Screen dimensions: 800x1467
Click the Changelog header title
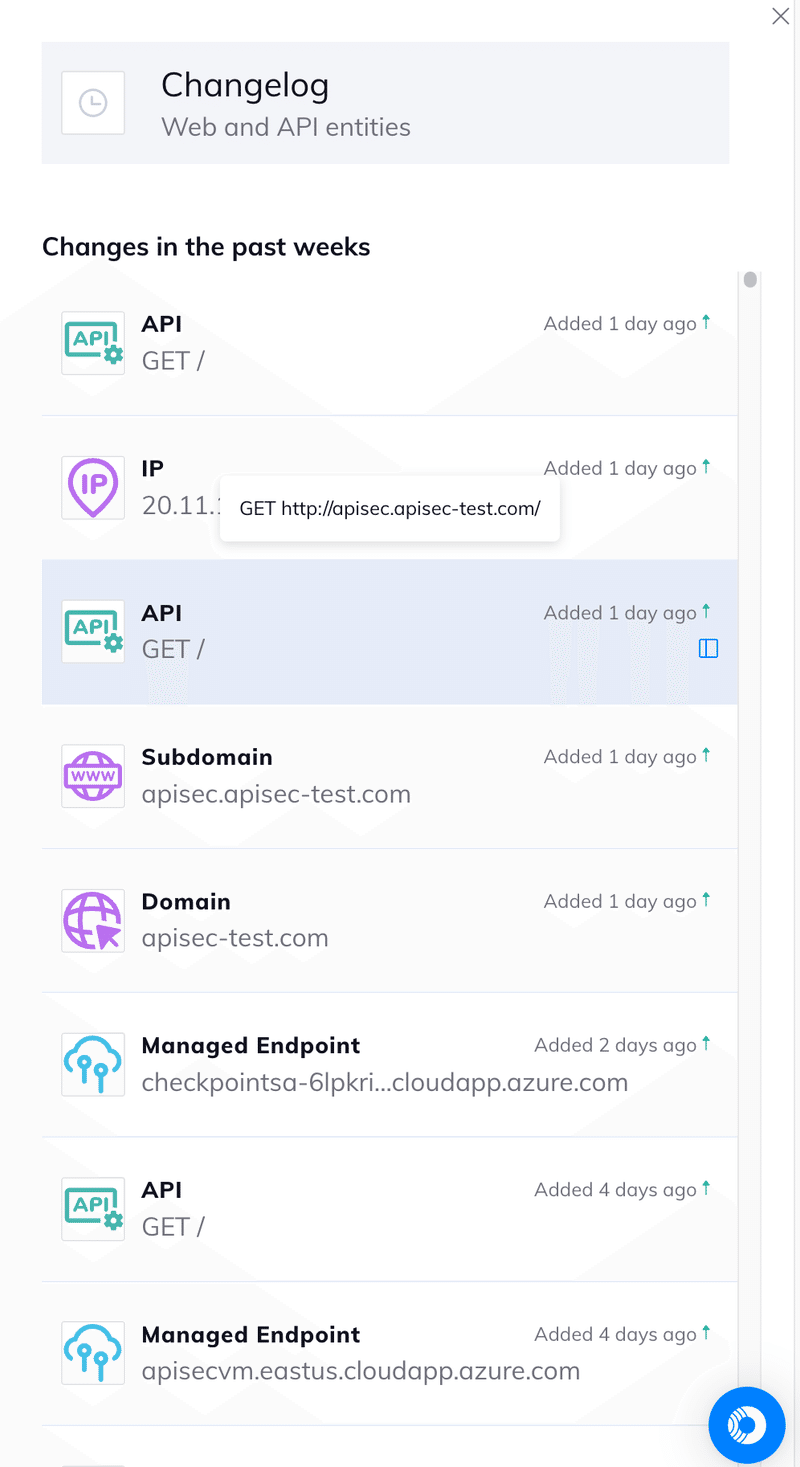(x=245, y=85)
